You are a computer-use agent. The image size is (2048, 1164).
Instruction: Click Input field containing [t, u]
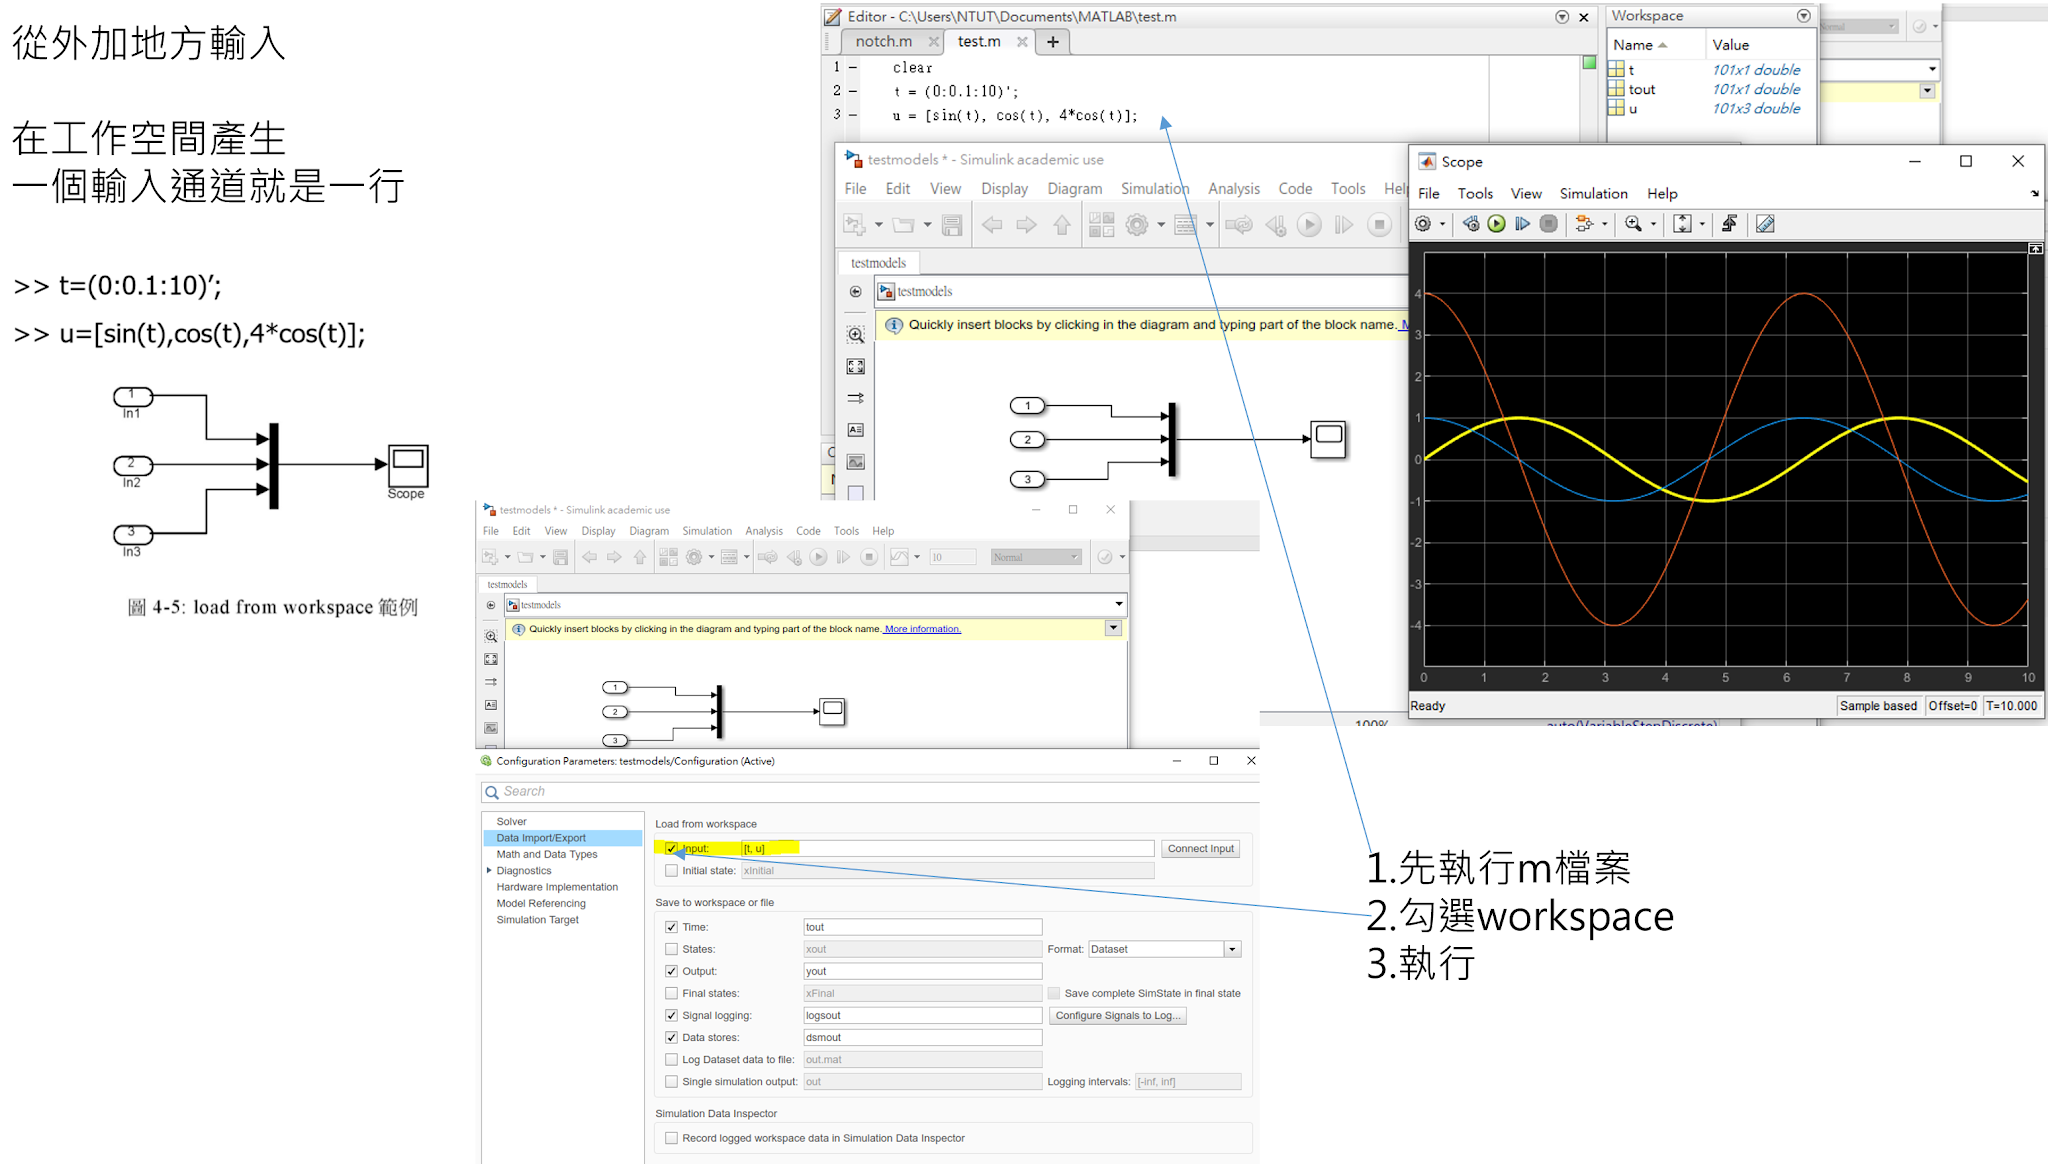(947, 848)
